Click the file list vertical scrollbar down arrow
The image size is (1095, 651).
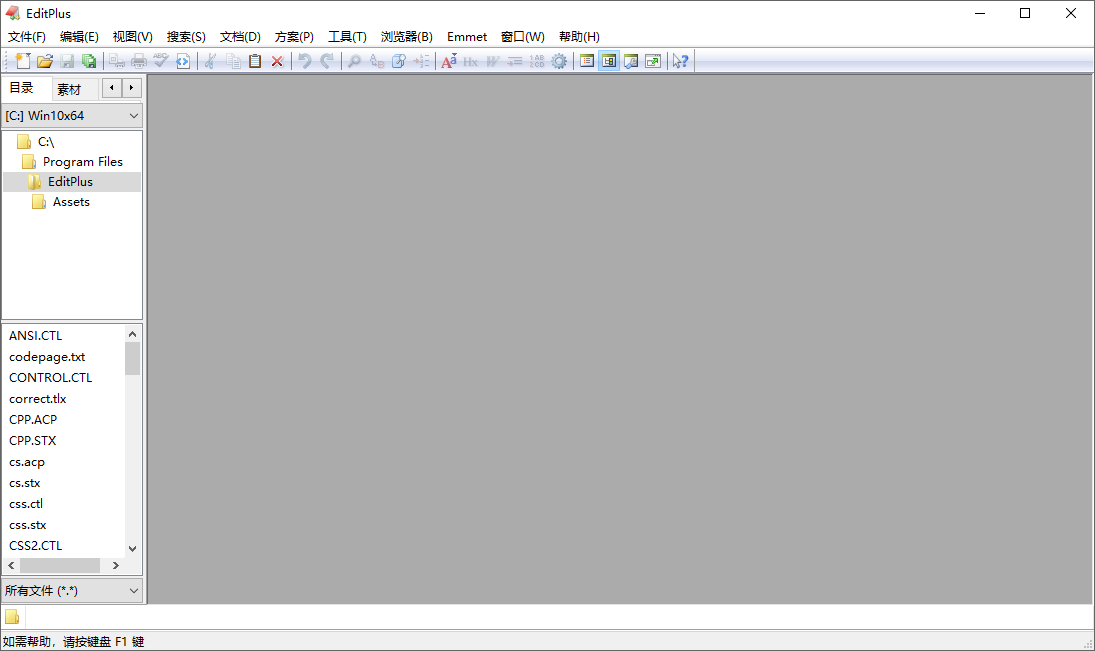[x=131, y=548]
